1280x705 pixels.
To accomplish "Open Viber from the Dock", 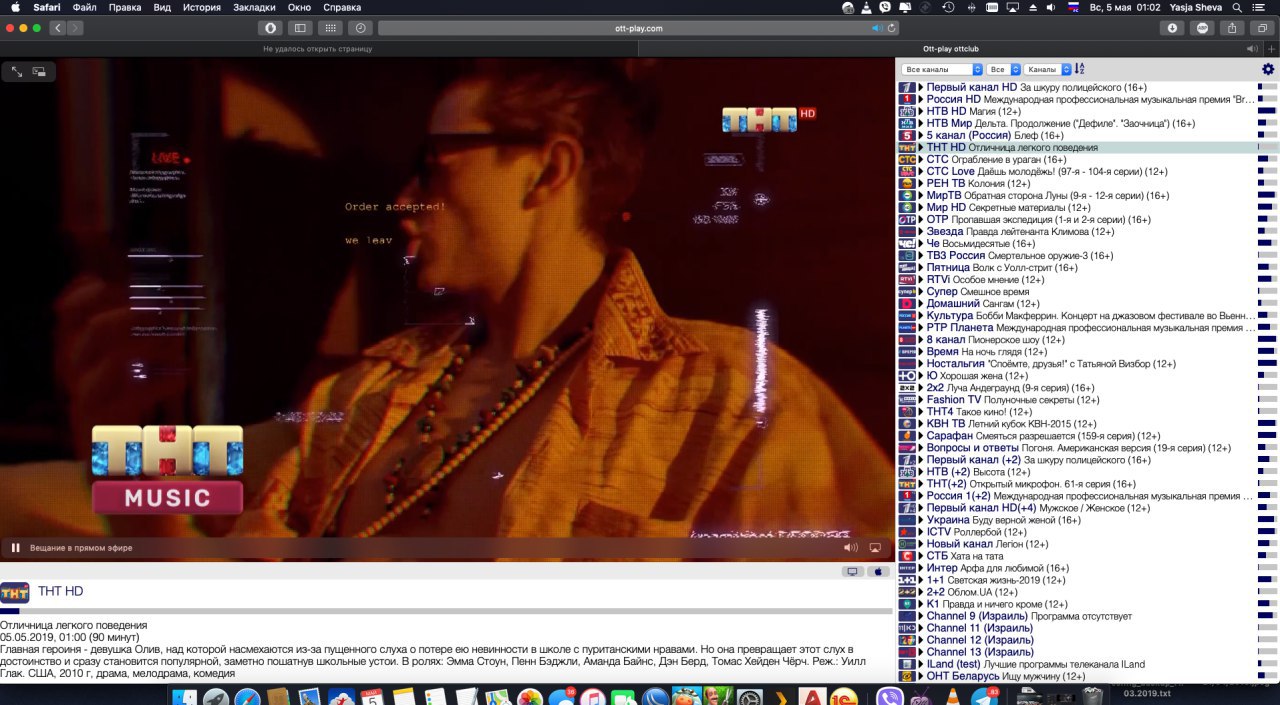I will click(x=889, y=697).
